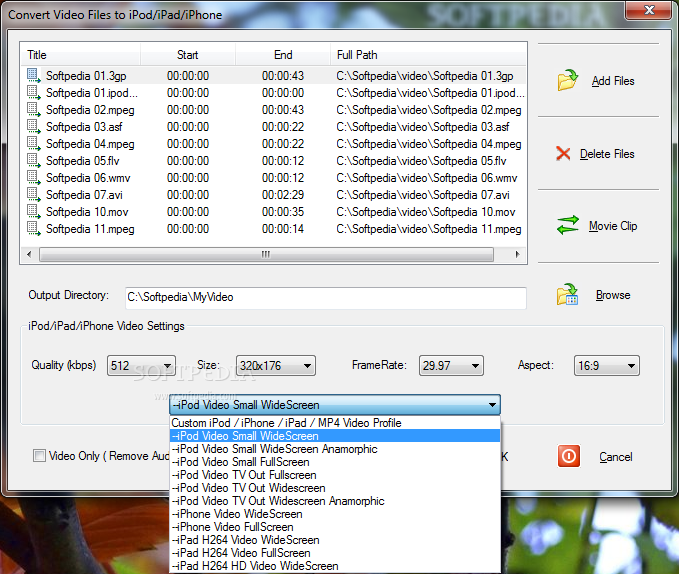
Task: Click the End column header
Action: pos(283,55)
